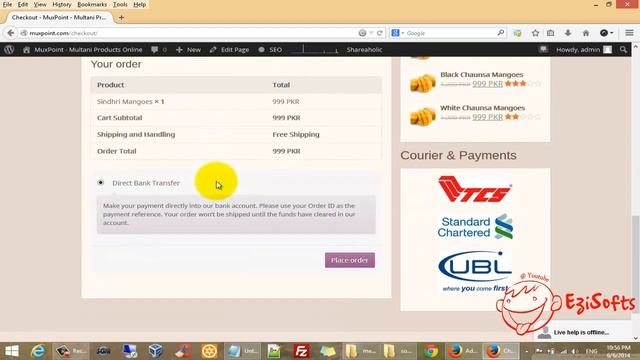Open the View menu
This screenshot has height=360, width=640.
pyautogui.click(x=40, y=4)
